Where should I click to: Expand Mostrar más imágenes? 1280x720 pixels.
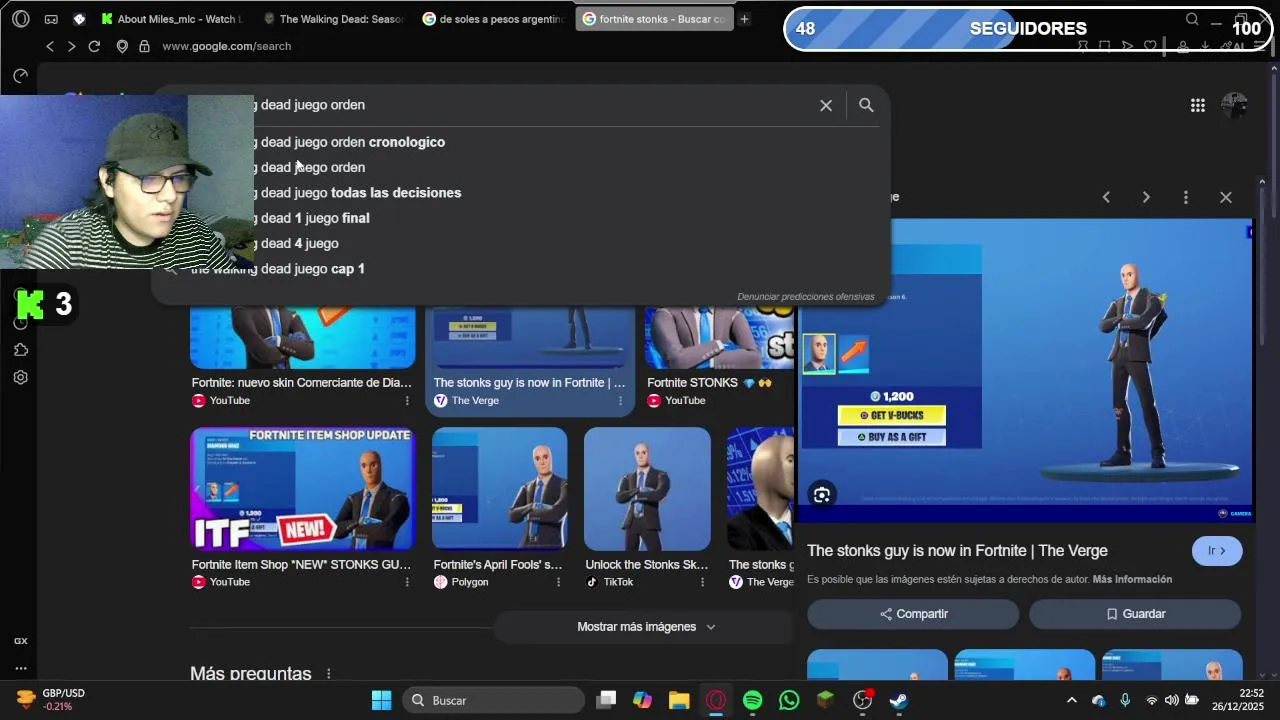646,627
